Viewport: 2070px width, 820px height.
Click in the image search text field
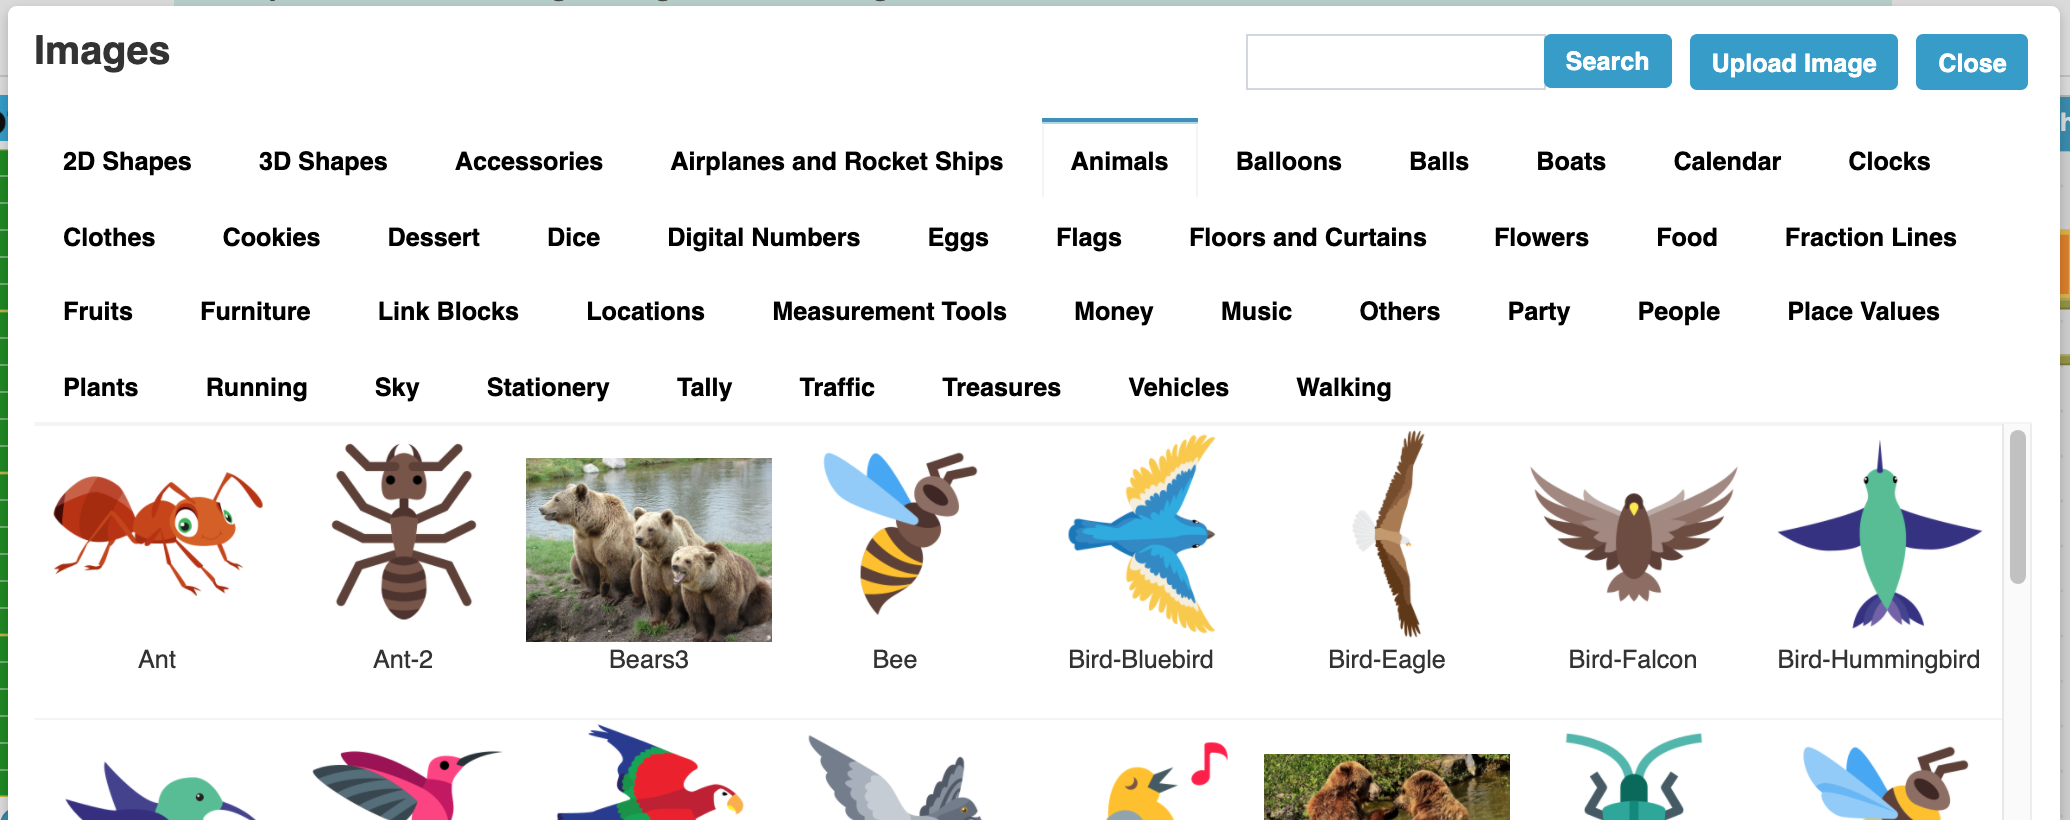[1396, 62]
